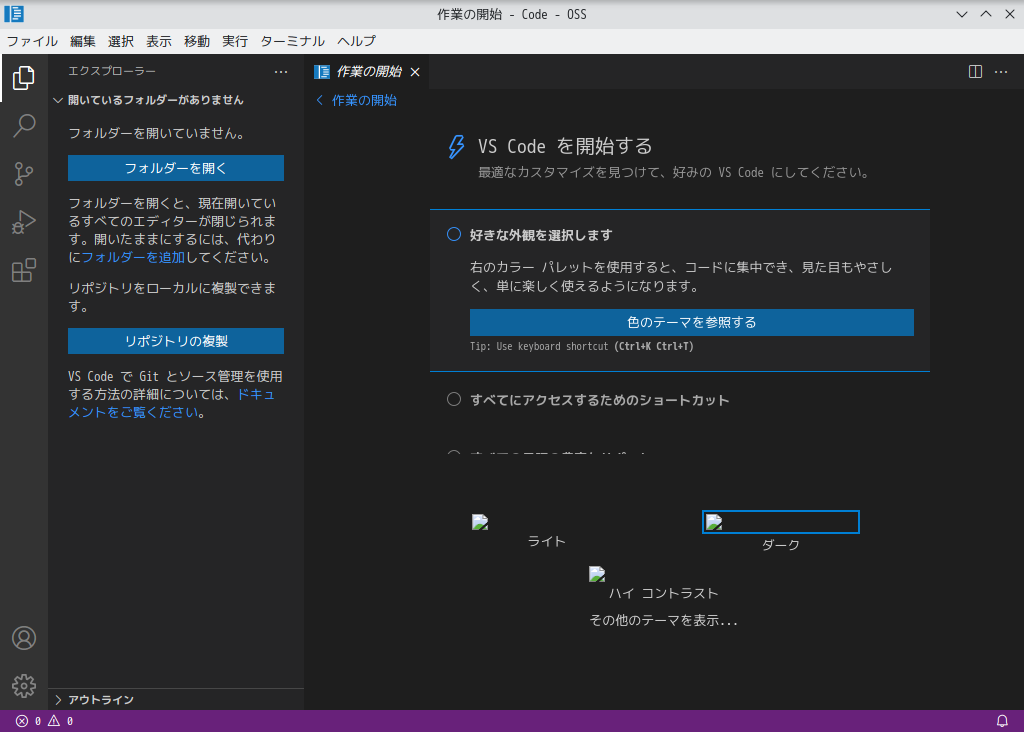
Task: Switch to the 作業の開始 editor tab
Action: [x=368, y=72]
